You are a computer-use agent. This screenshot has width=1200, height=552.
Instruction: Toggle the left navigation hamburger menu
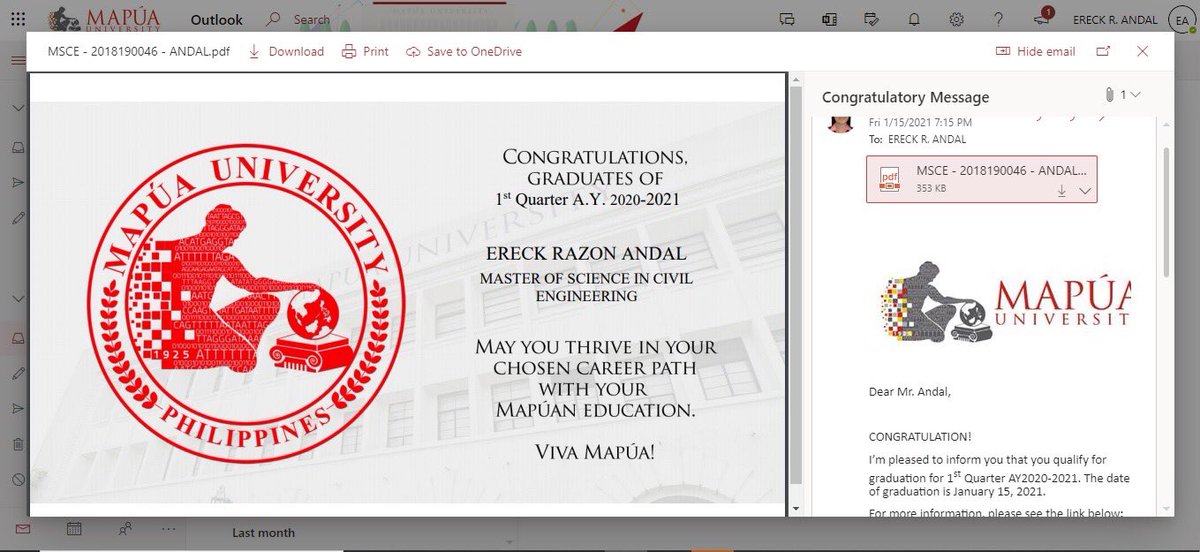pyautogui.click(x=18, y=60)
